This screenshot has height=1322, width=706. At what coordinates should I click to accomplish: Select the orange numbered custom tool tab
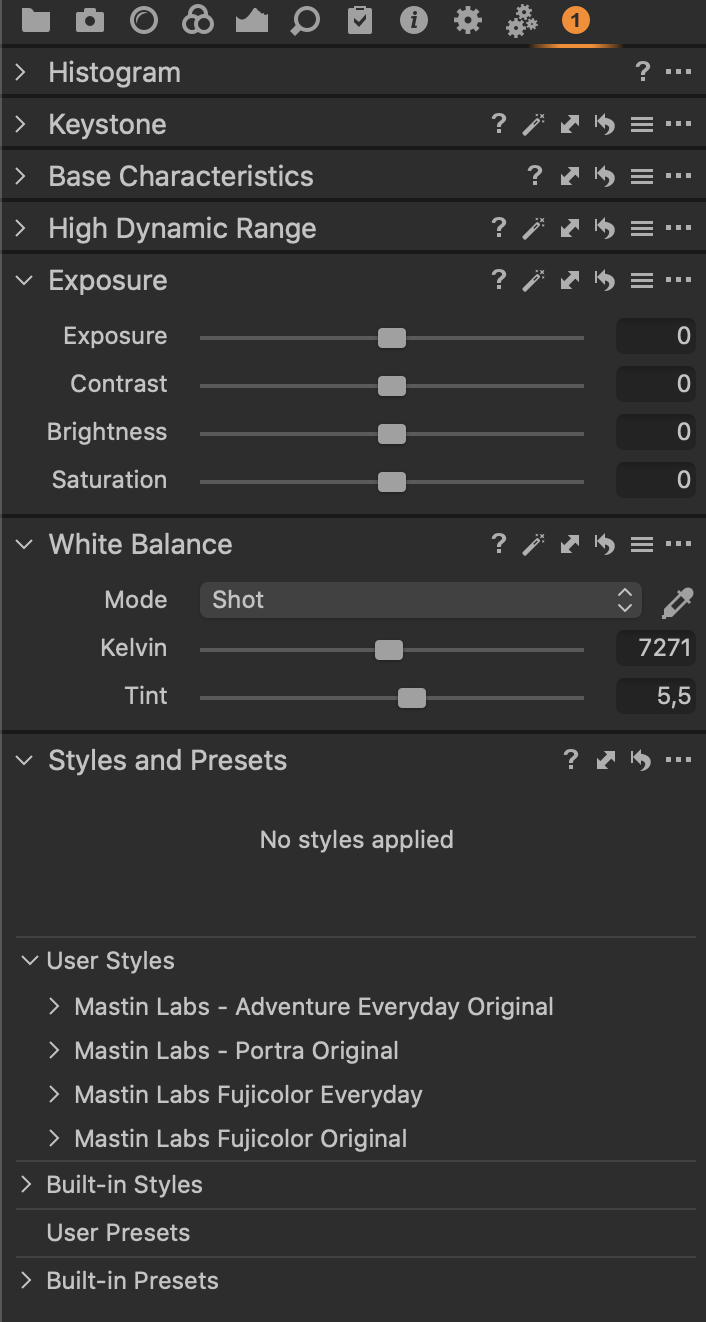point(575,20)
